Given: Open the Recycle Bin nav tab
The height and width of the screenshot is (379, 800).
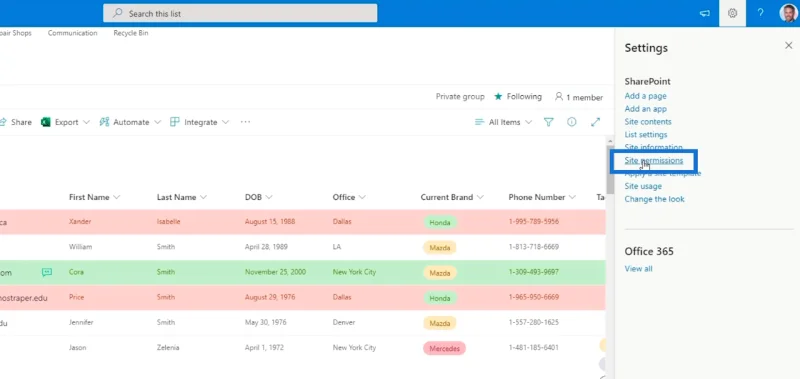Looking at the screenshot, I should 131,33.
